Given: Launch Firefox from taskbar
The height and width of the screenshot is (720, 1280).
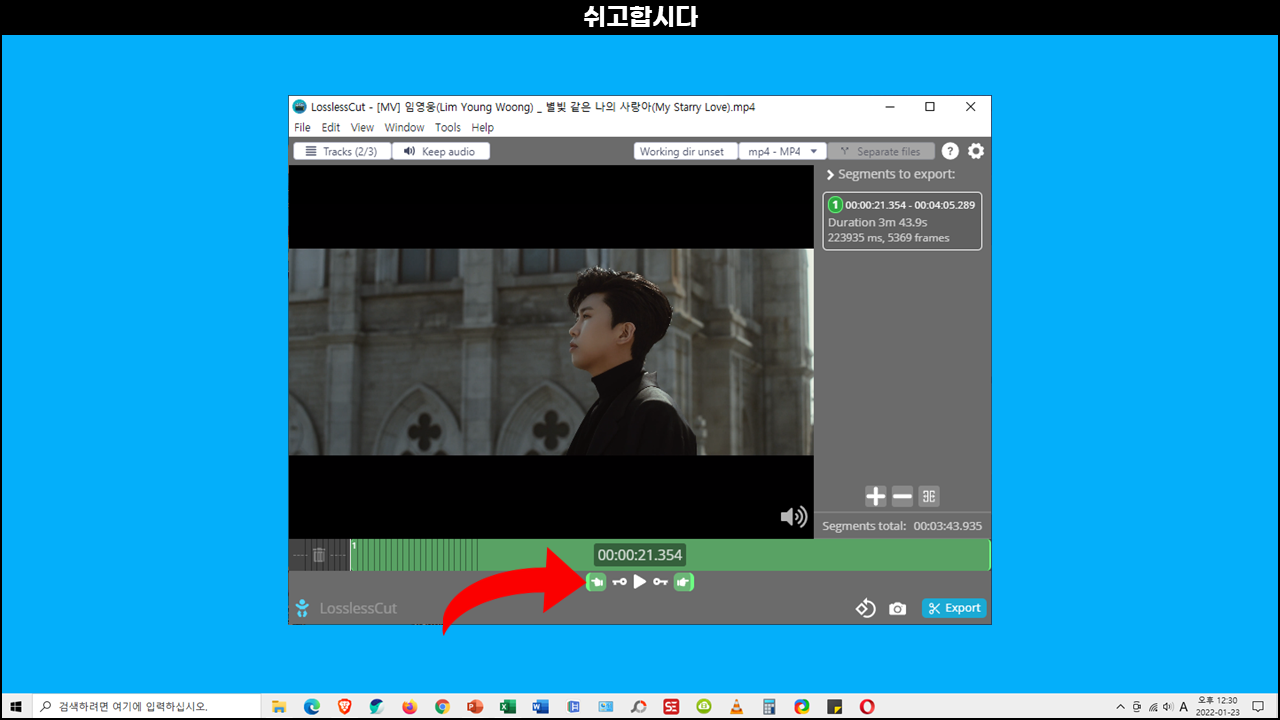Looking at the screenshot, I should pyautogui.click(x=409, y=706).
